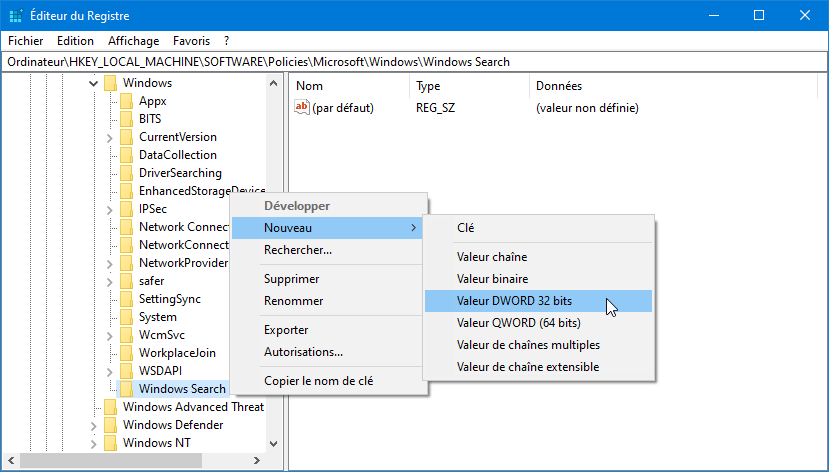The width and height of the screenshot is (829, 472).
Task: Click the System folder icon
Action: 126,317
